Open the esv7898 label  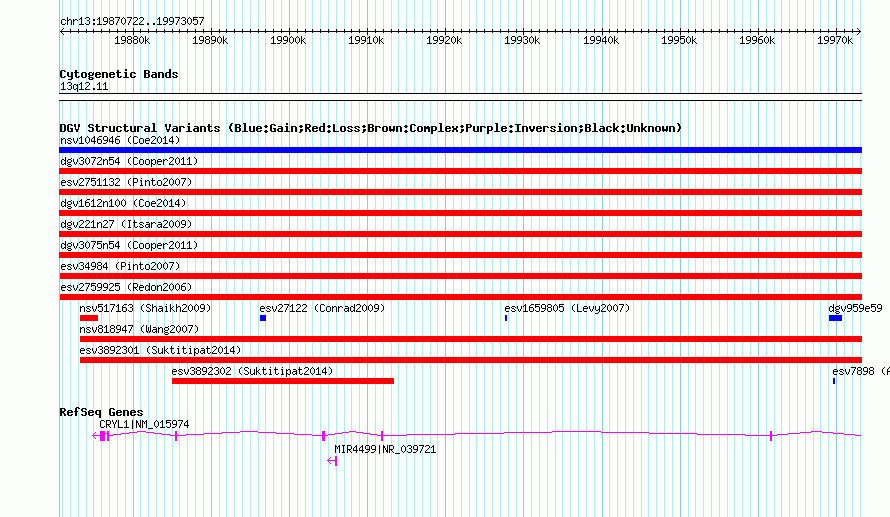(x=854, y=371)
